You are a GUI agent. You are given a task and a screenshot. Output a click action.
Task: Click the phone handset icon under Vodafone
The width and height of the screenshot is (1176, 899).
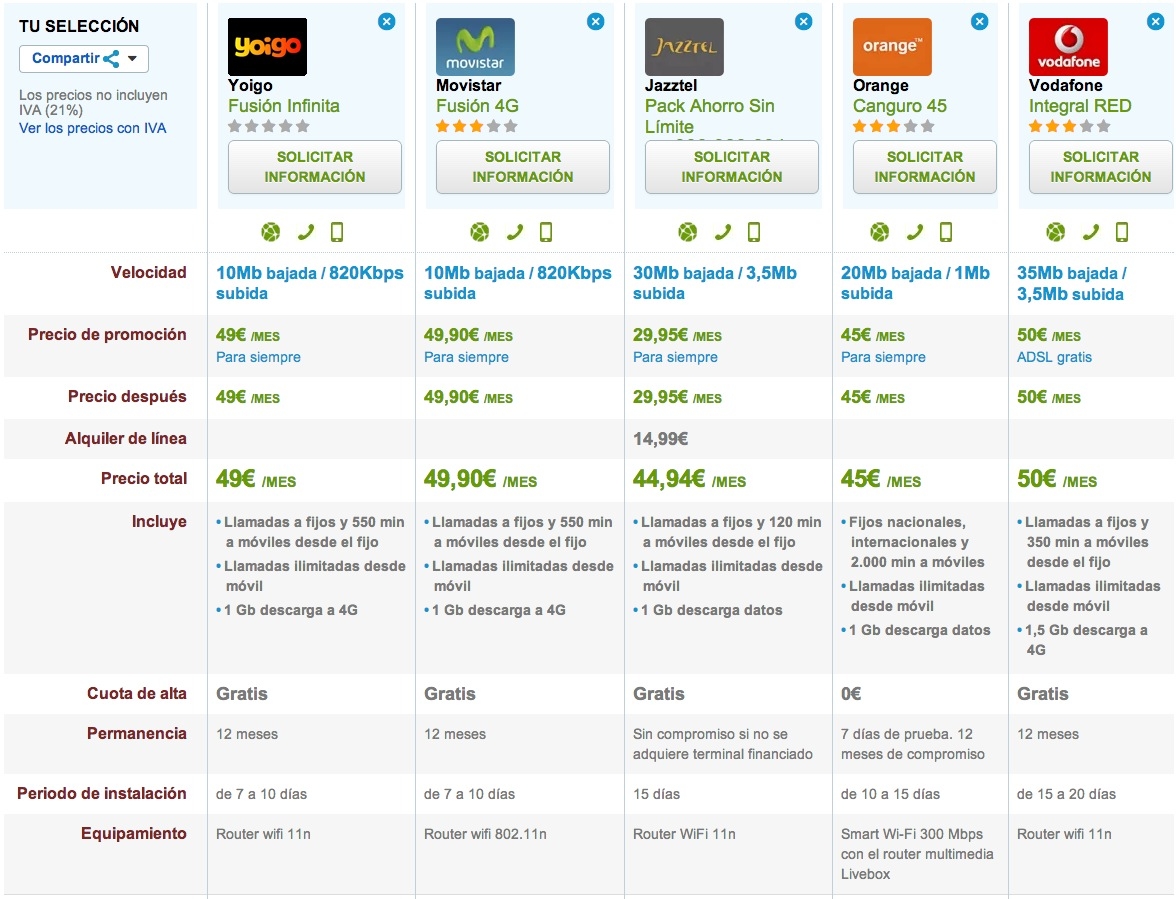tap(1090, 232)
